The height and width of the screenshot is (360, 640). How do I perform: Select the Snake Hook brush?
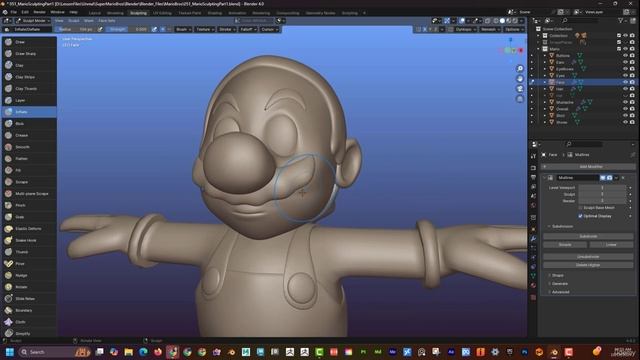coord(29,240)
